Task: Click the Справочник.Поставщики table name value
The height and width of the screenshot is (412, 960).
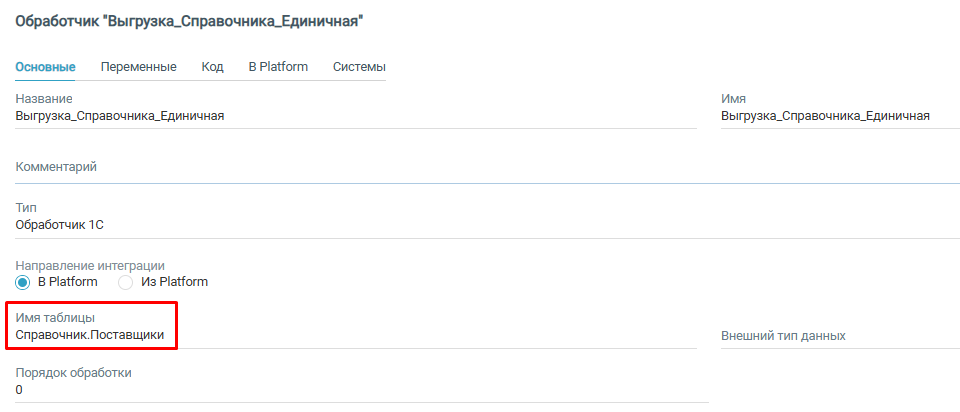Action: 90,335
